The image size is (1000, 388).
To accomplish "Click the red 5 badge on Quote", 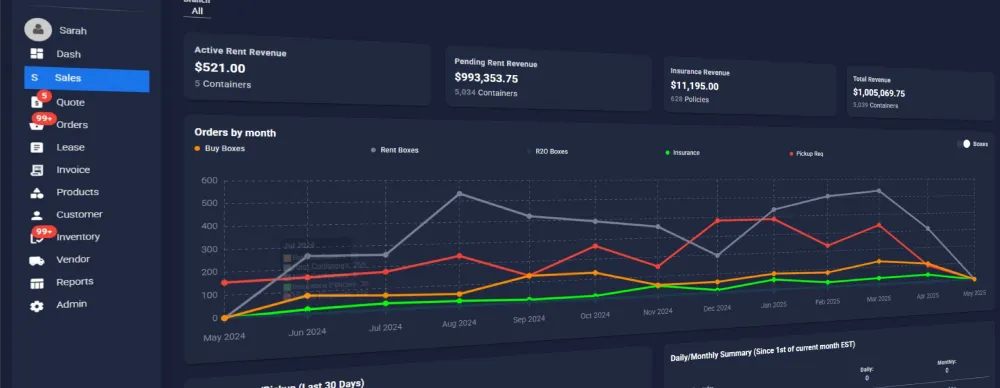I will (43, 96).
